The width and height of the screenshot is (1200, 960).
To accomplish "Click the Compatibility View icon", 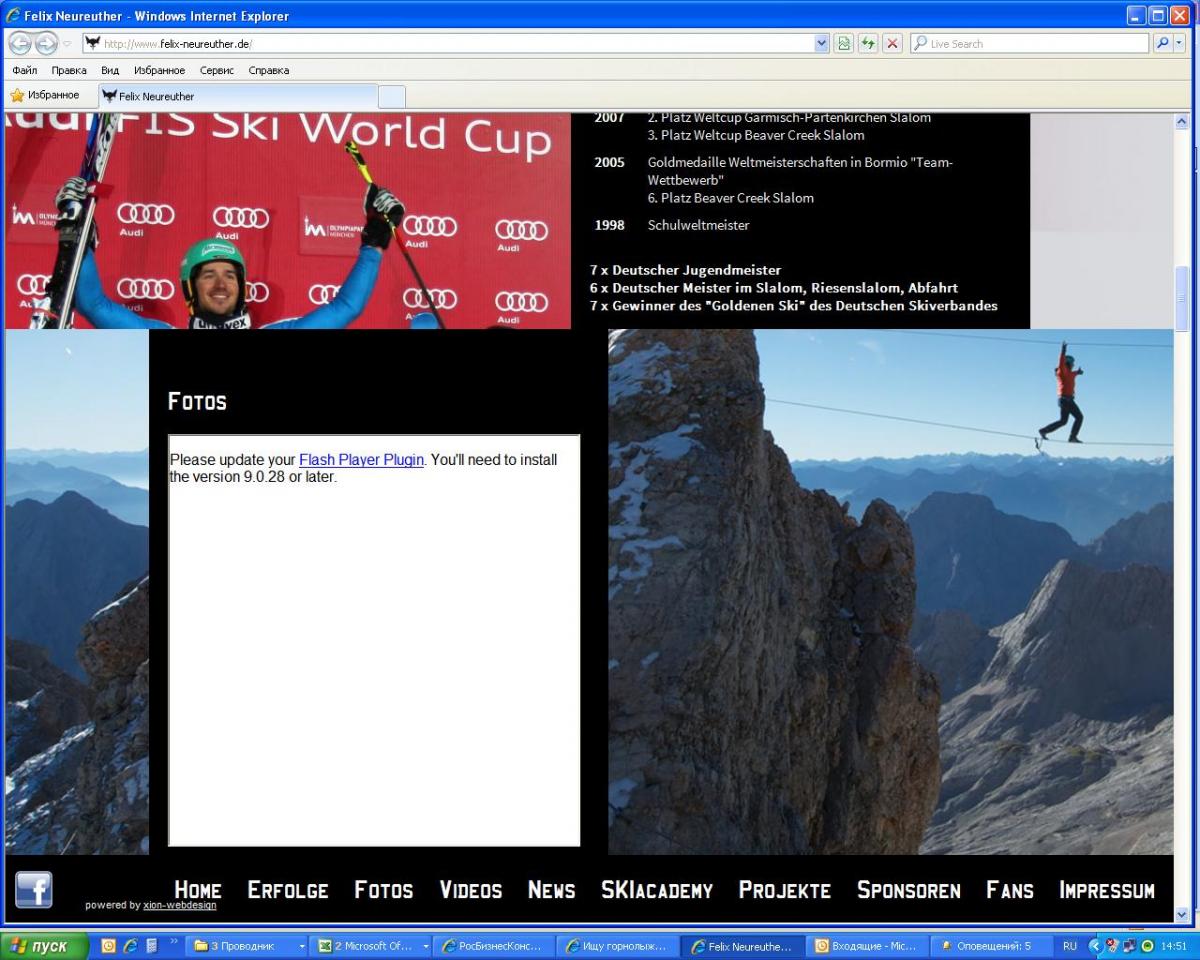I will [845, 43].
